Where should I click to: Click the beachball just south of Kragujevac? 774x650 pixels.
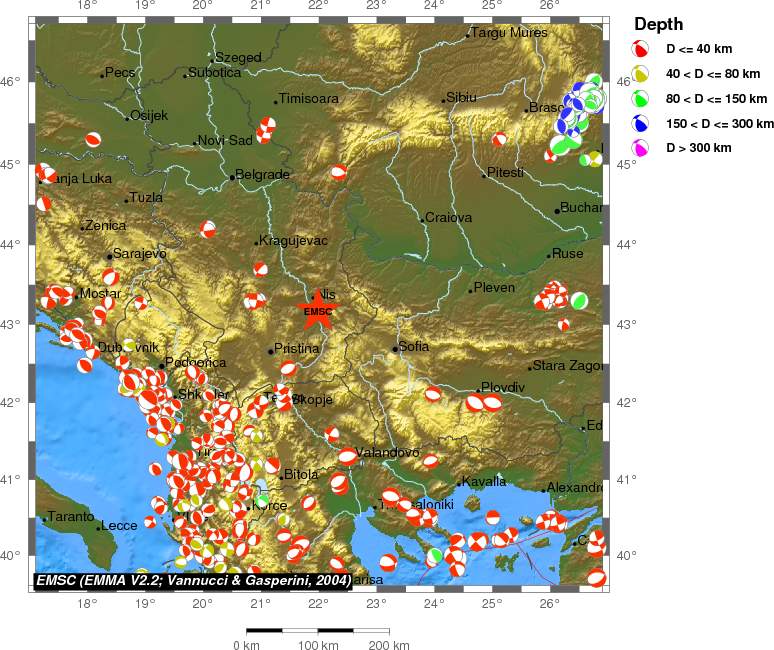click(261, 268)
